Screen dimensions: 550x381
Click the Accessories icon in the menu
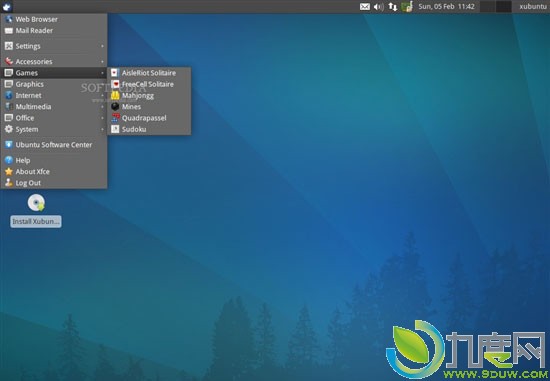click(9, 61)
